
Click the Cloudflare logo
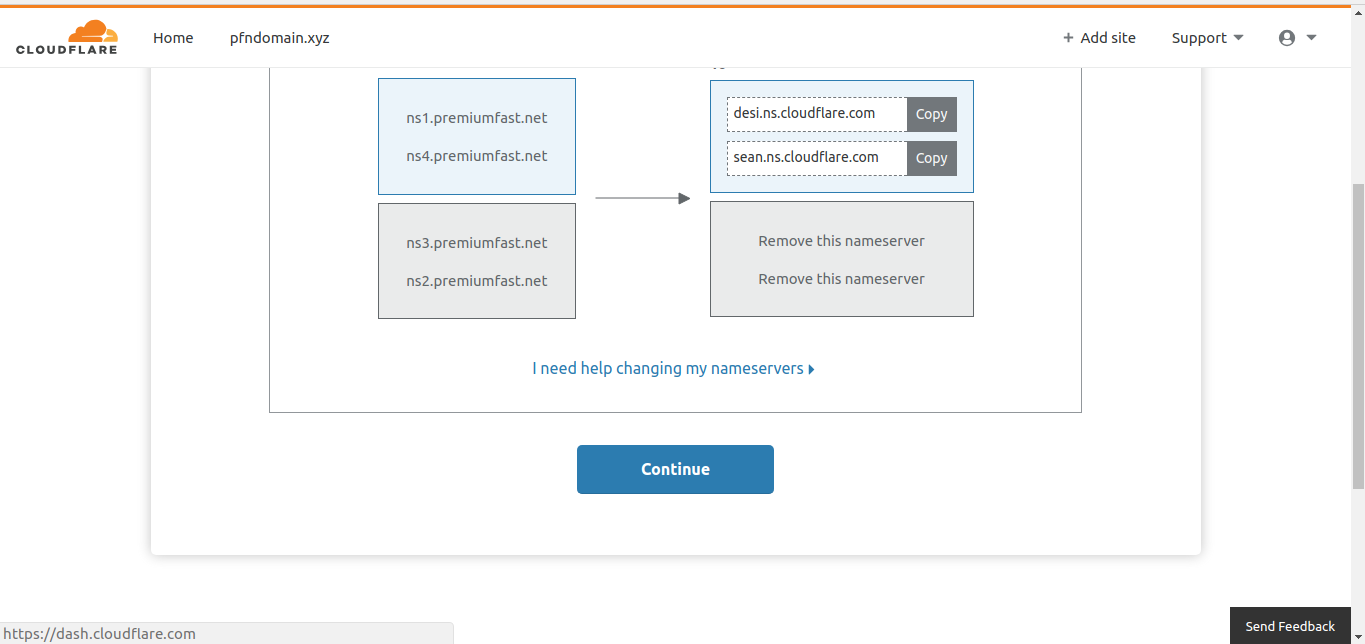[x=66, y=37]
